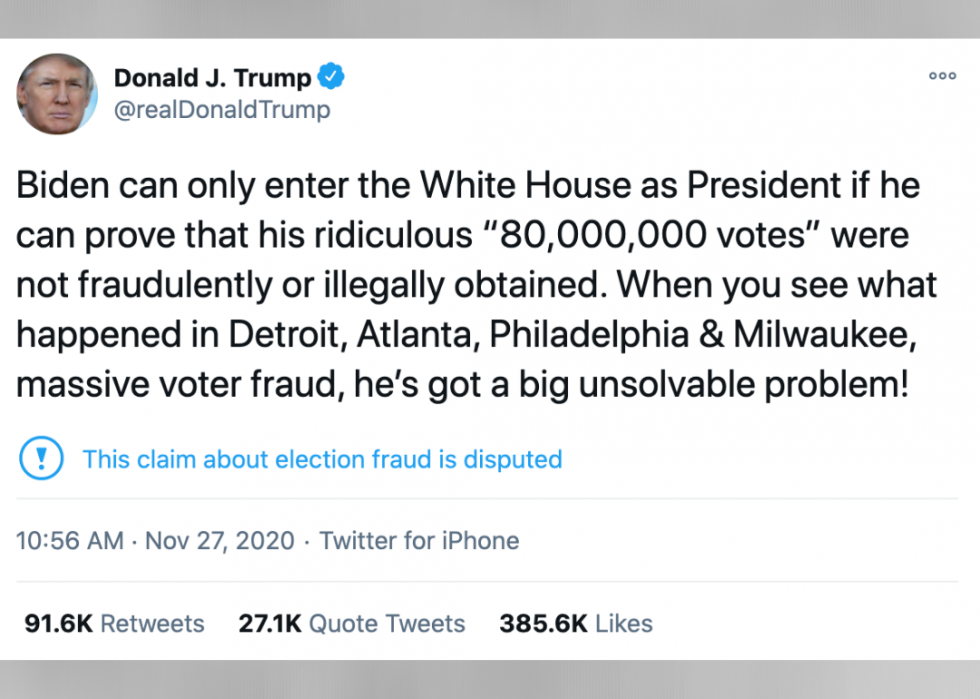The image size is (980, 699).
Task: Click the Nov 27, 2020 date
Action: point(220,541)
